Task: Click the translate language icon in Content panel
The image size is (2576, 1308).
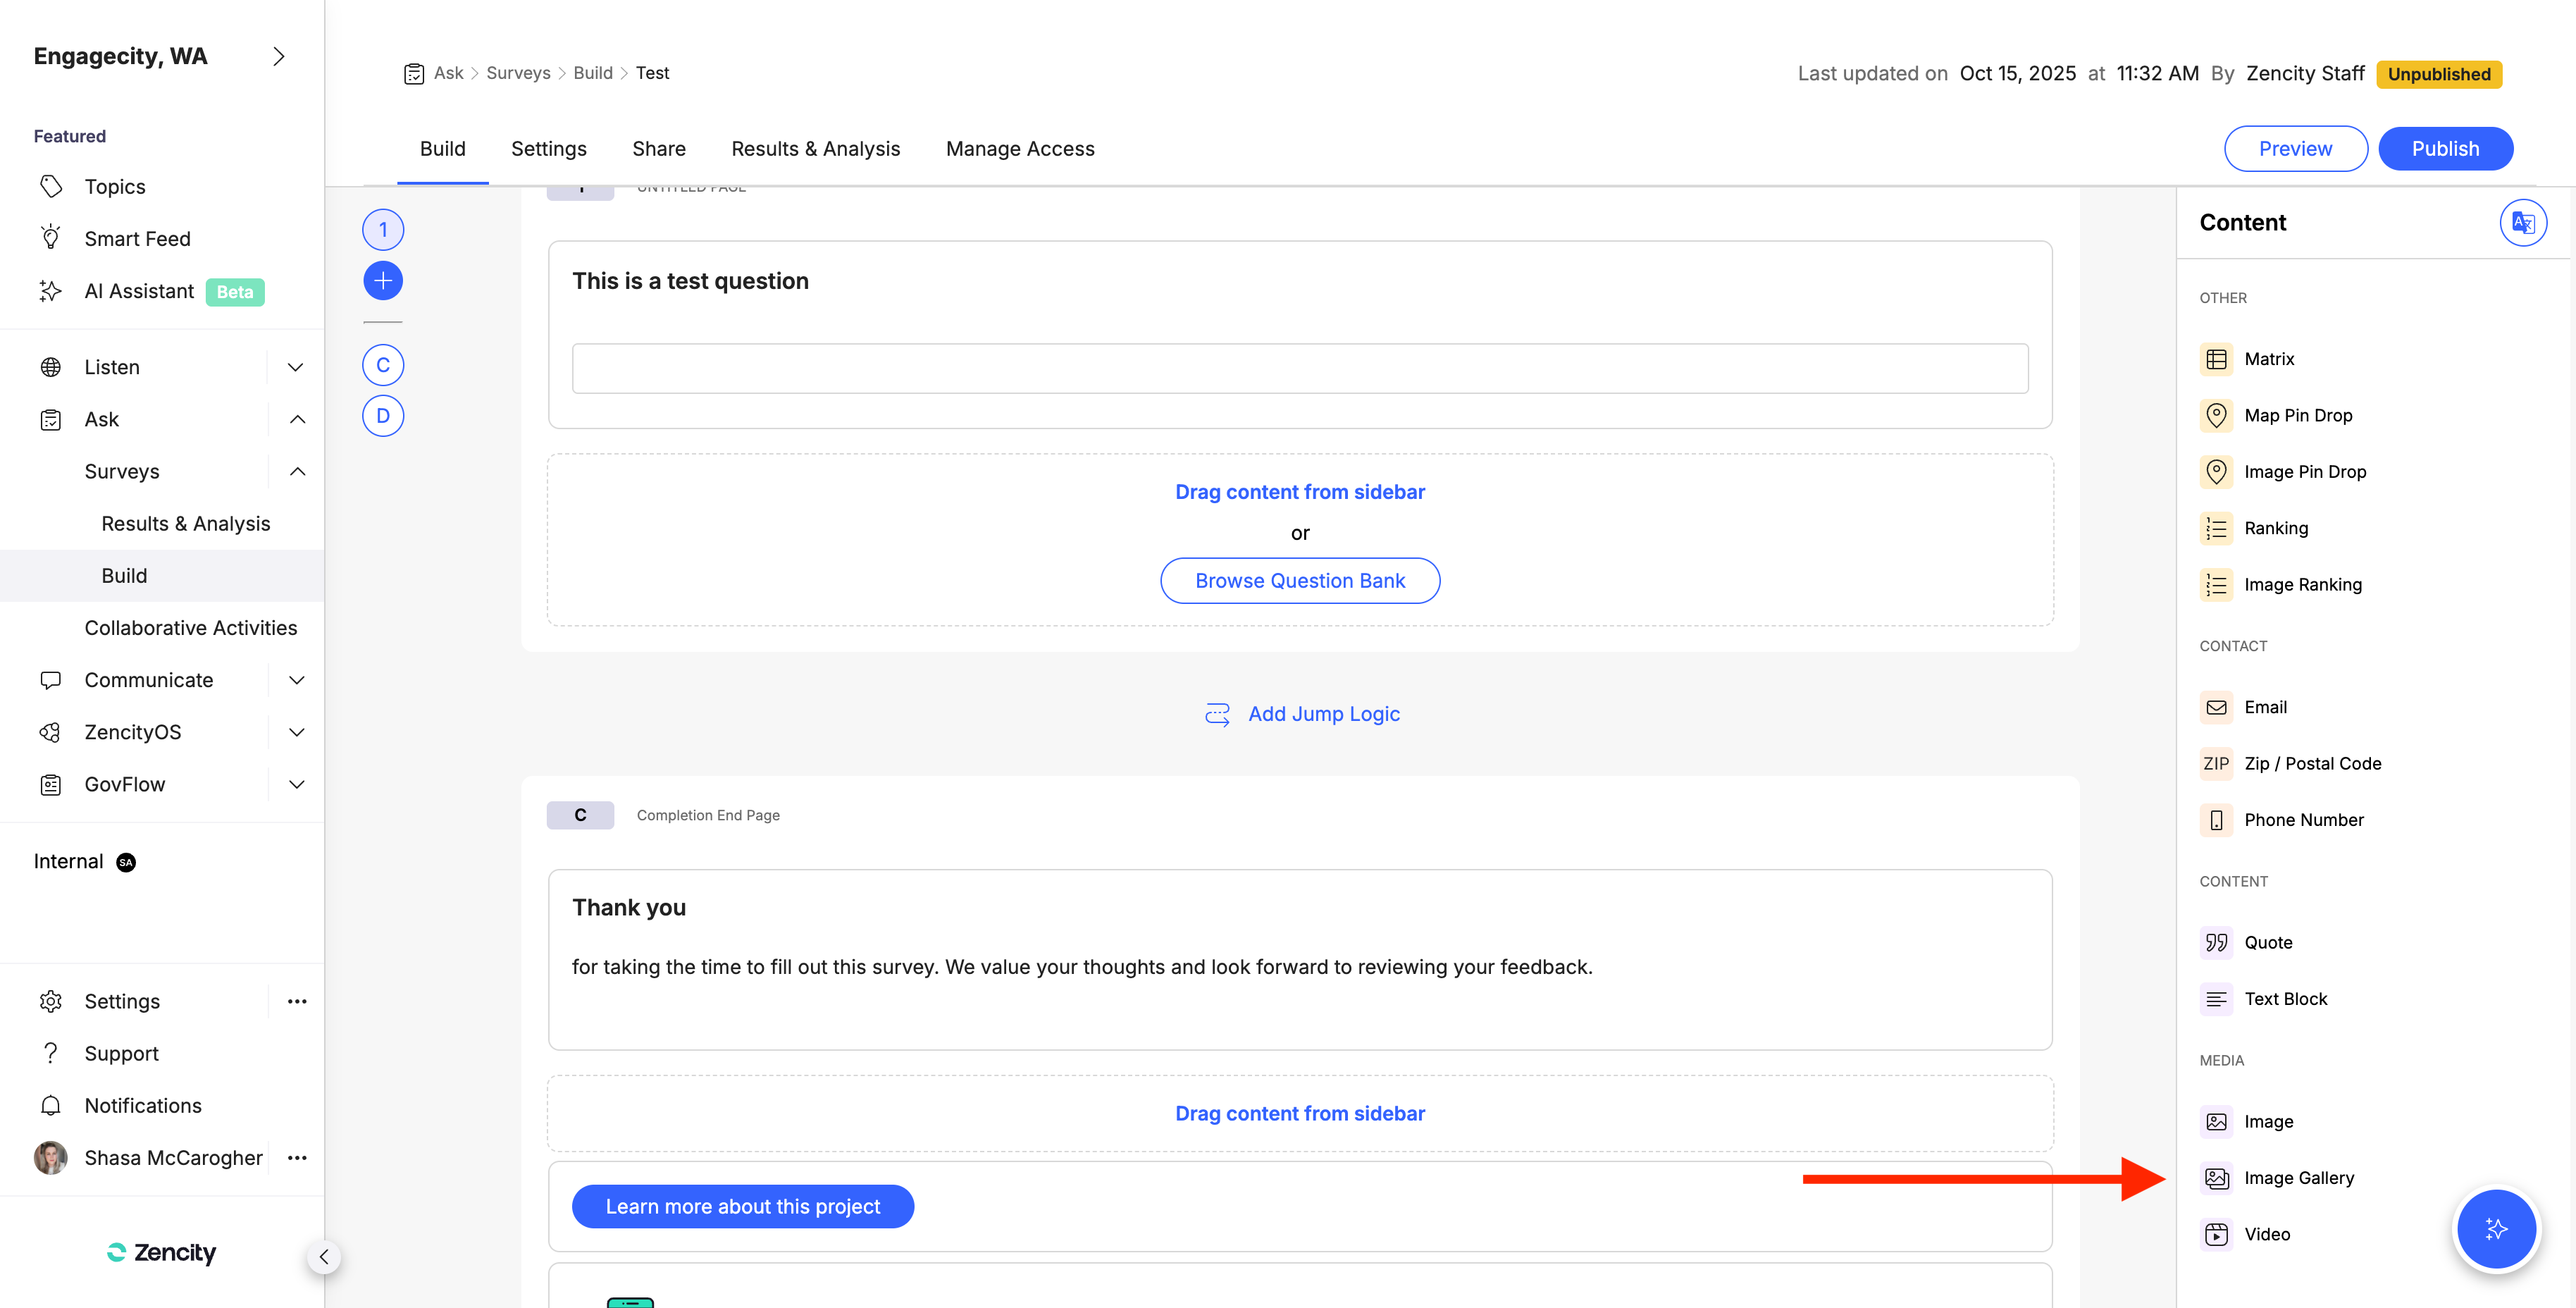Action: (2522, 222)
